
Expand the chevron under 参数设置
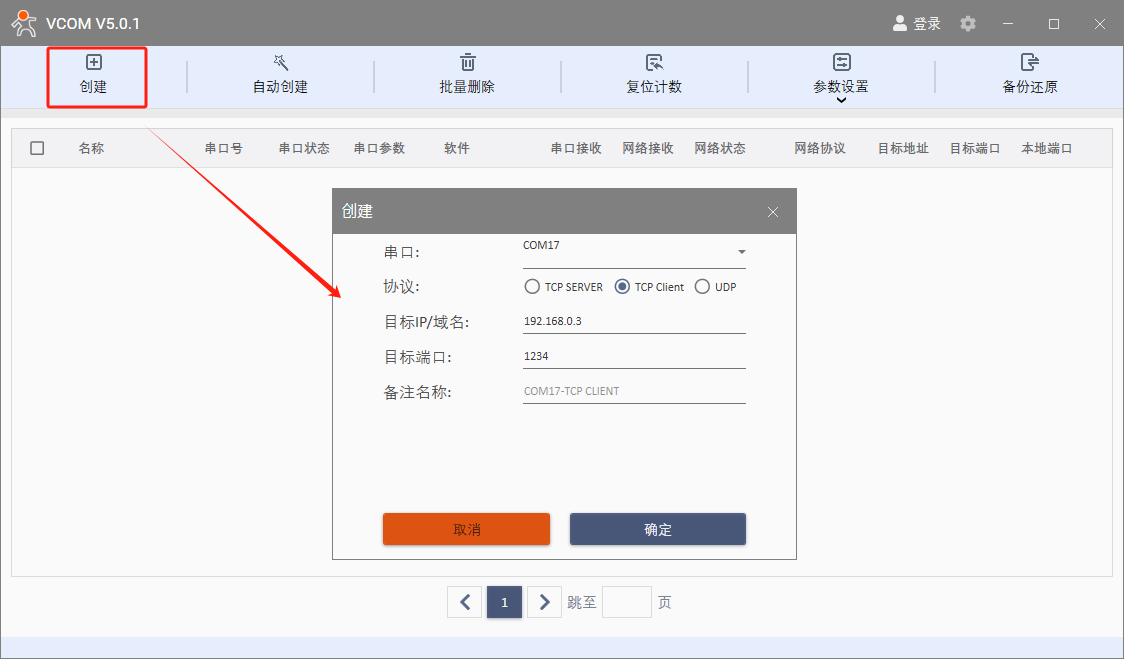(841, 100)
